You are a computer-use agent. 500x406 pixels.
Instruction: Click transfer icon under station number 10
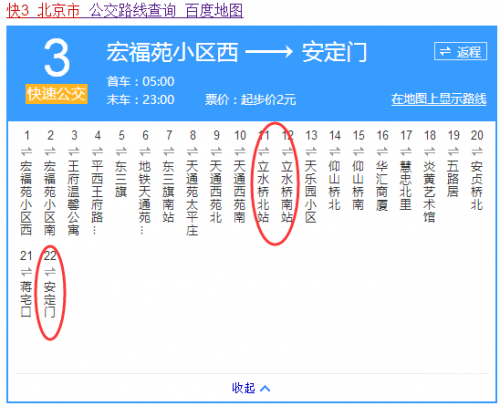(240, 152)
